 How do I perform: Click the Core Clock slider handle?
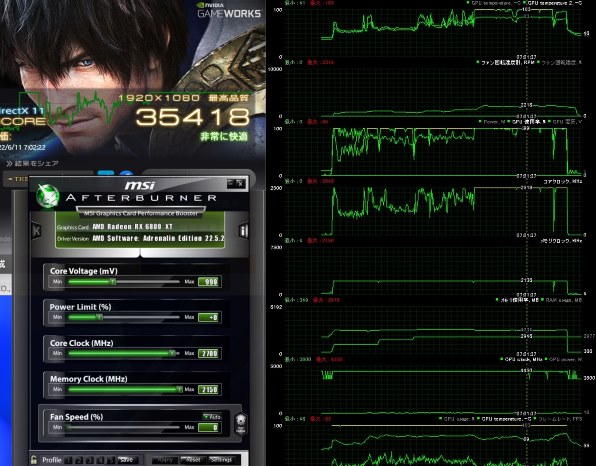click(173, 353)
